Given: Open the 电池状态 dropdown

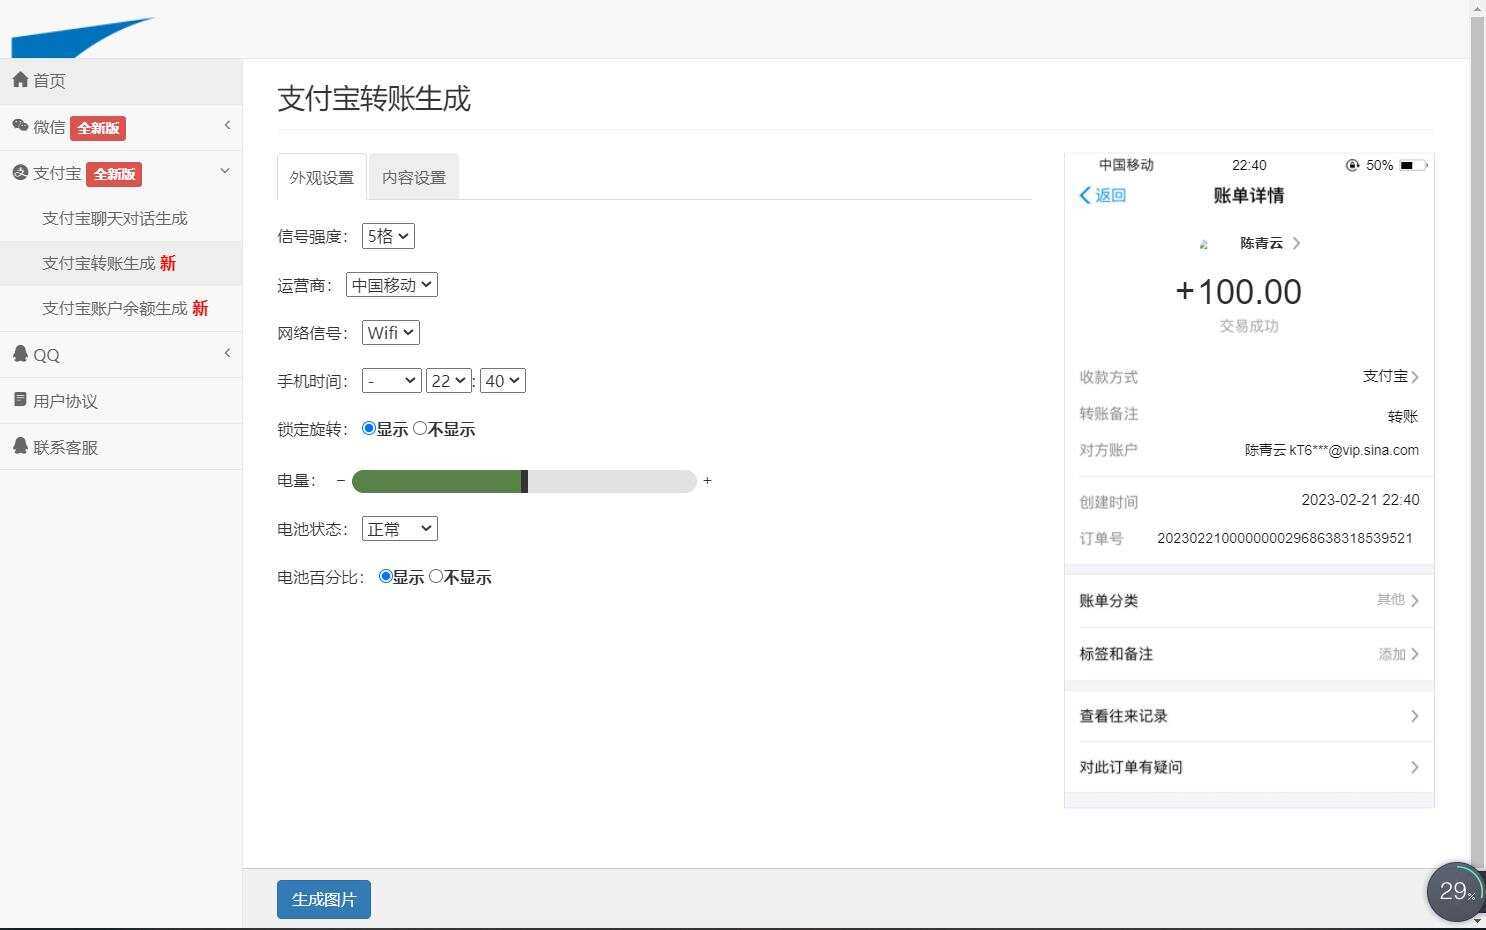Looking at the screenshot, I should pos(398,528).
